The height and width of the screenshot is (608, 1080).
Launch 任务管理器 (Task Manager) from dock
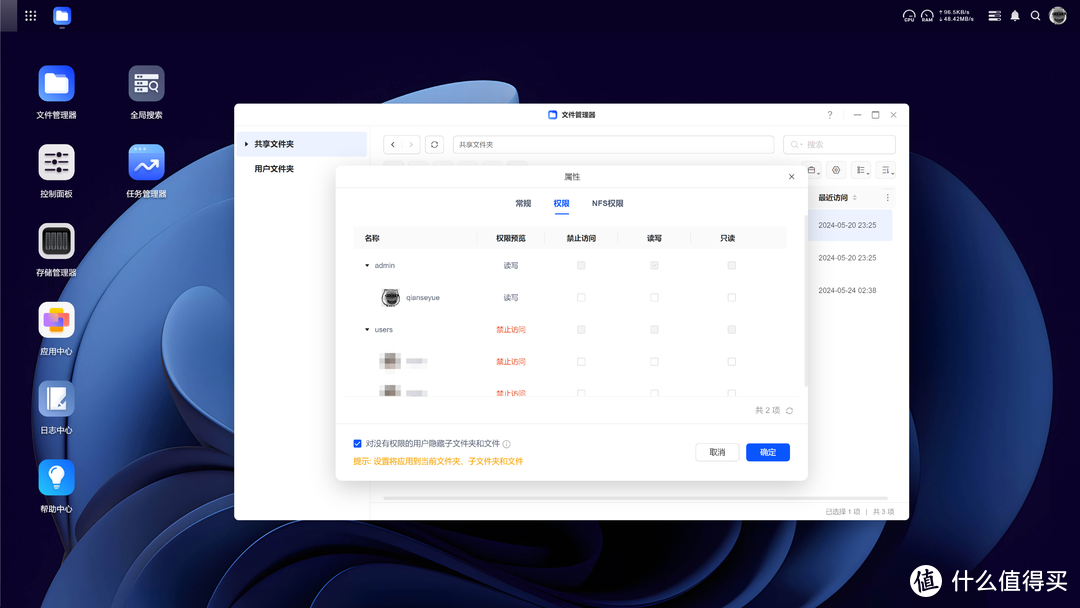tap(146, 160)
